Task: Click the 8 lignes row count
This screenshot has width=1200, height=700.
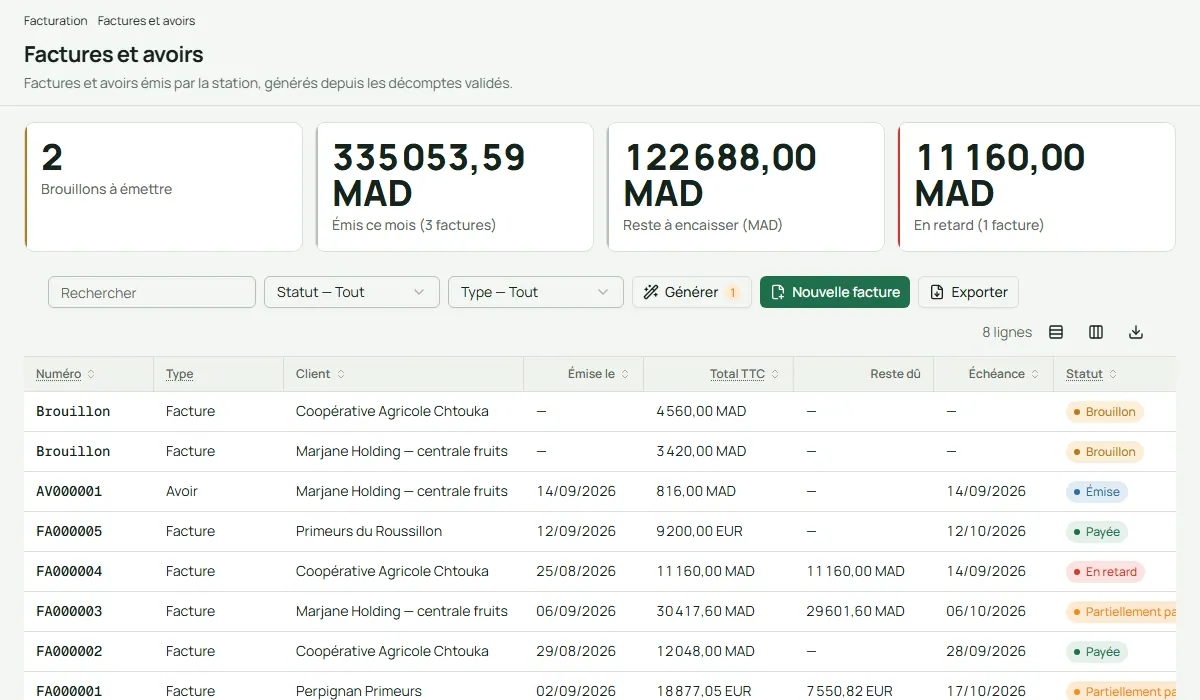Action: [1007, 332]
